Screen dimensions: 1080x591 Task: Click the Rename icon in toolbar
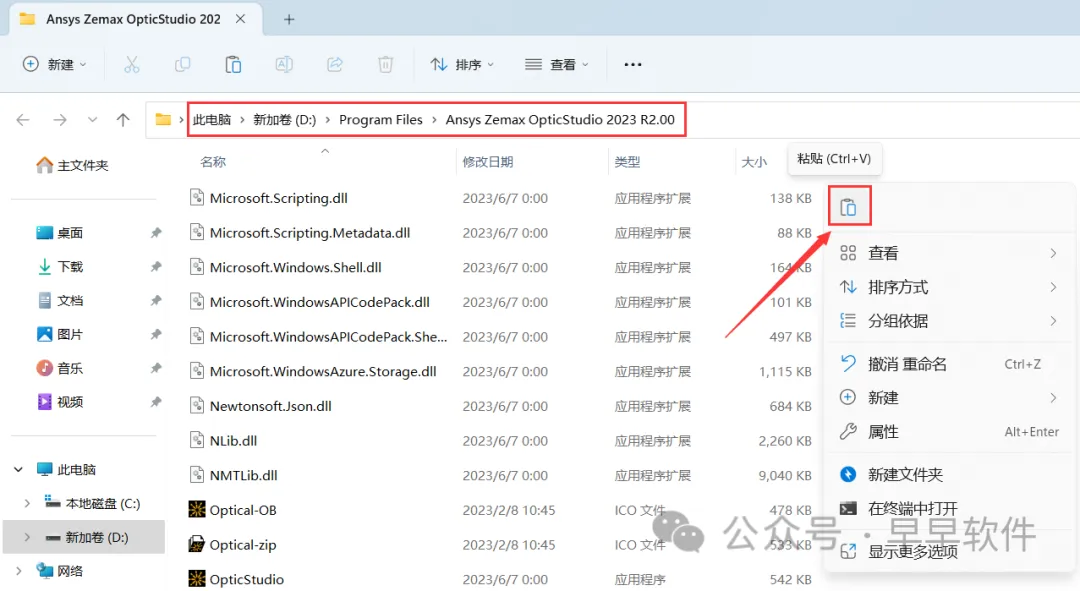(x=284, y=65)
